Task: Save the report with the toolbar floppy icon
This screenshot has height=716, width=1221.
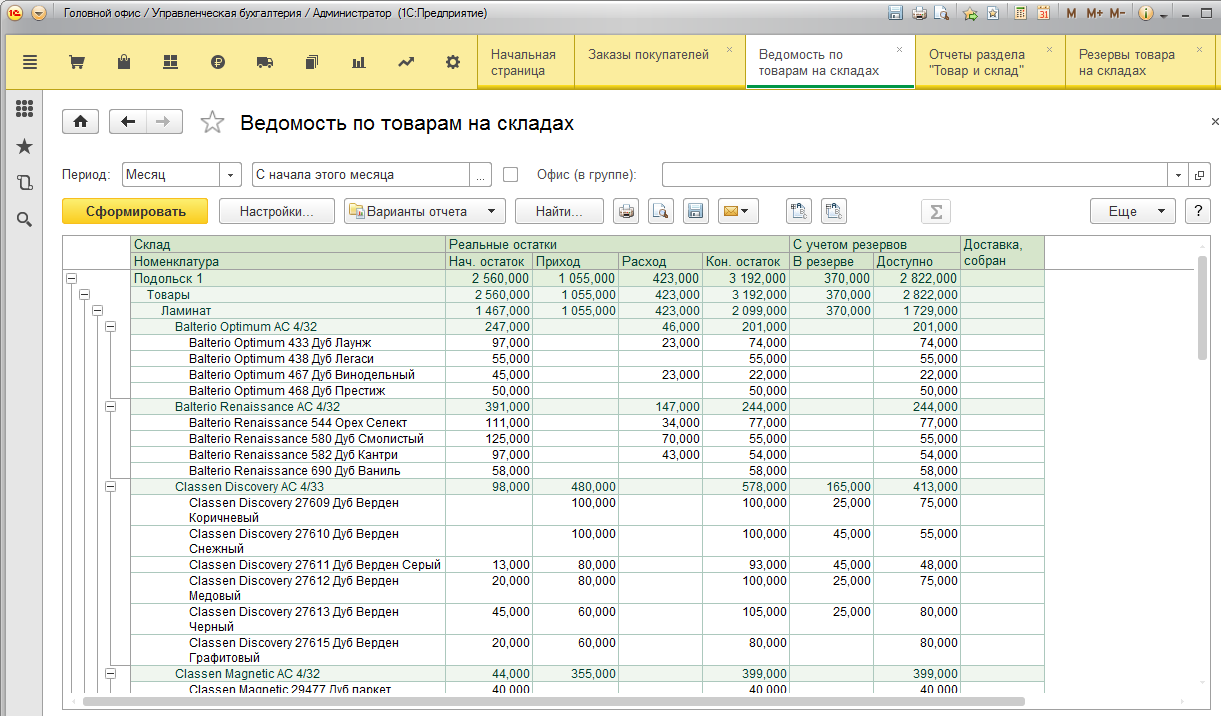Action: [x=695, y=211]
